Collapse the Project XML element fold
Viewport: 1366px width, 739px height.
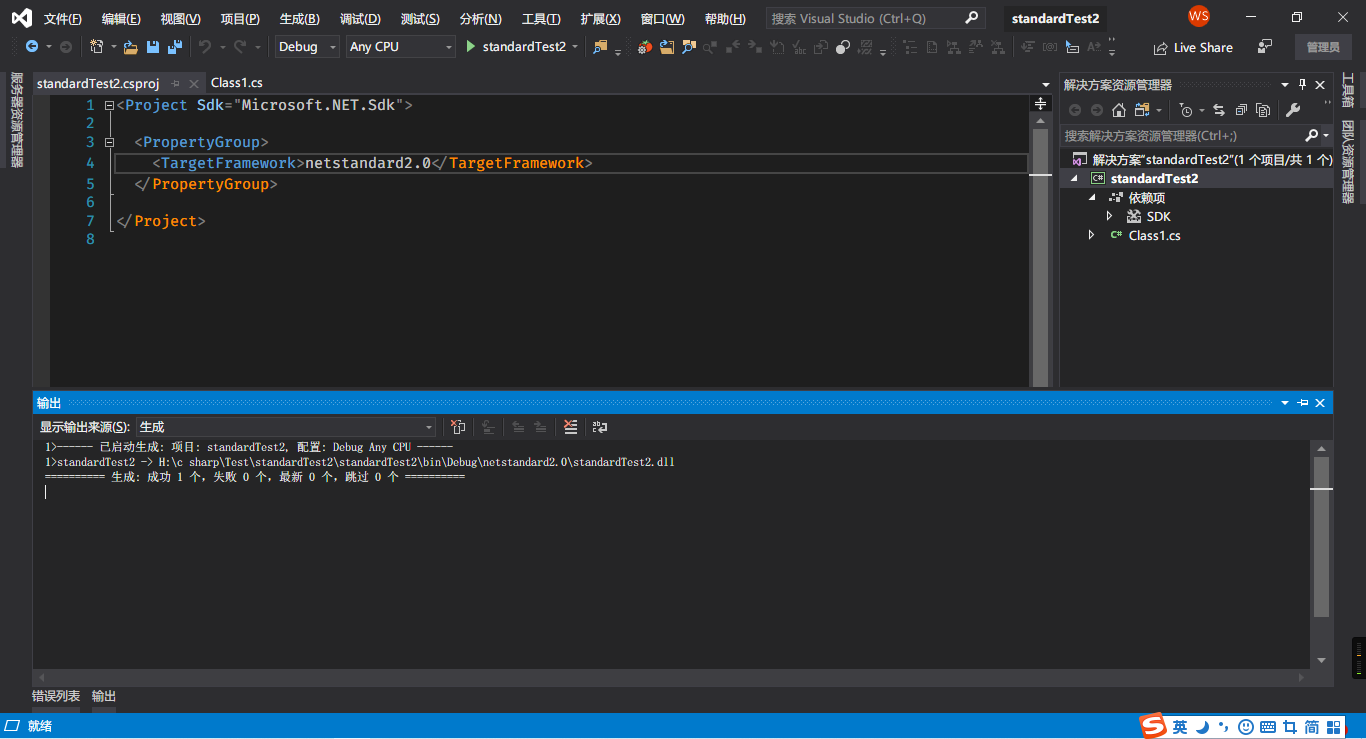(109, 105)
